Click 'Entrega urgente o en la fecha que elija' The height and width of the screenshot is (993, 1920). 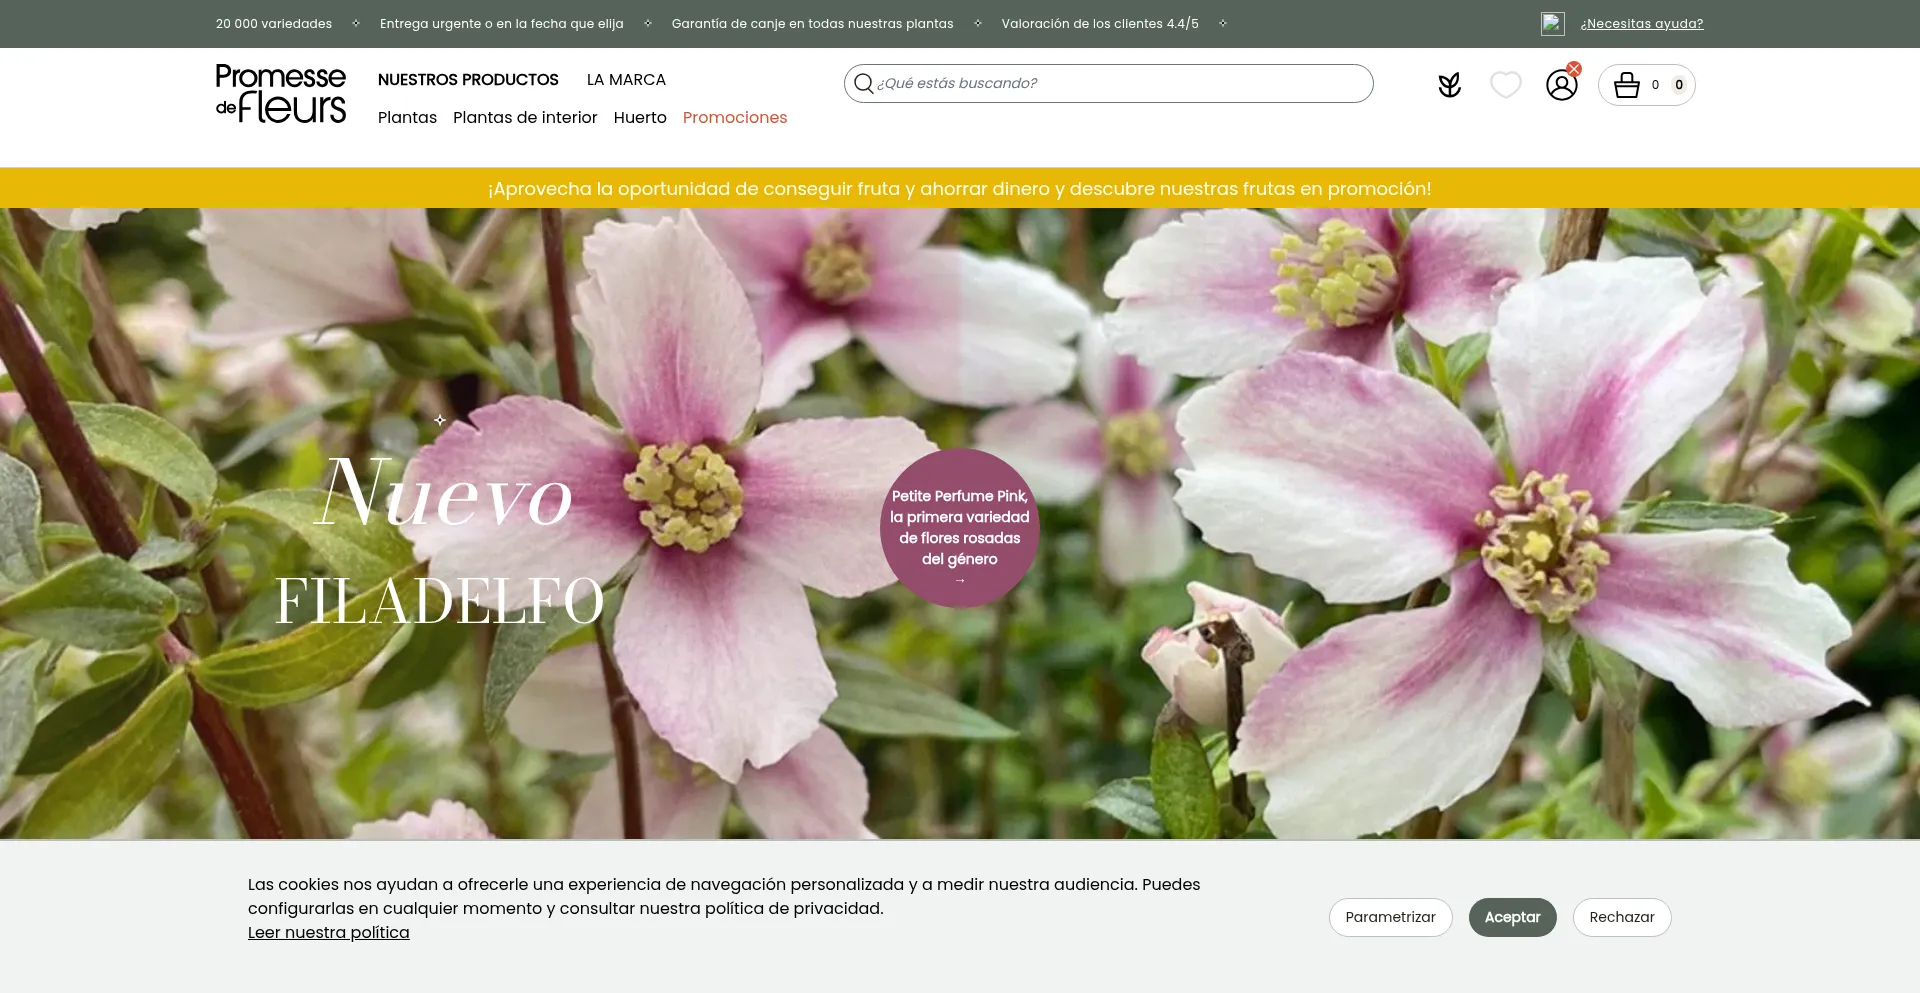point(502,24)
